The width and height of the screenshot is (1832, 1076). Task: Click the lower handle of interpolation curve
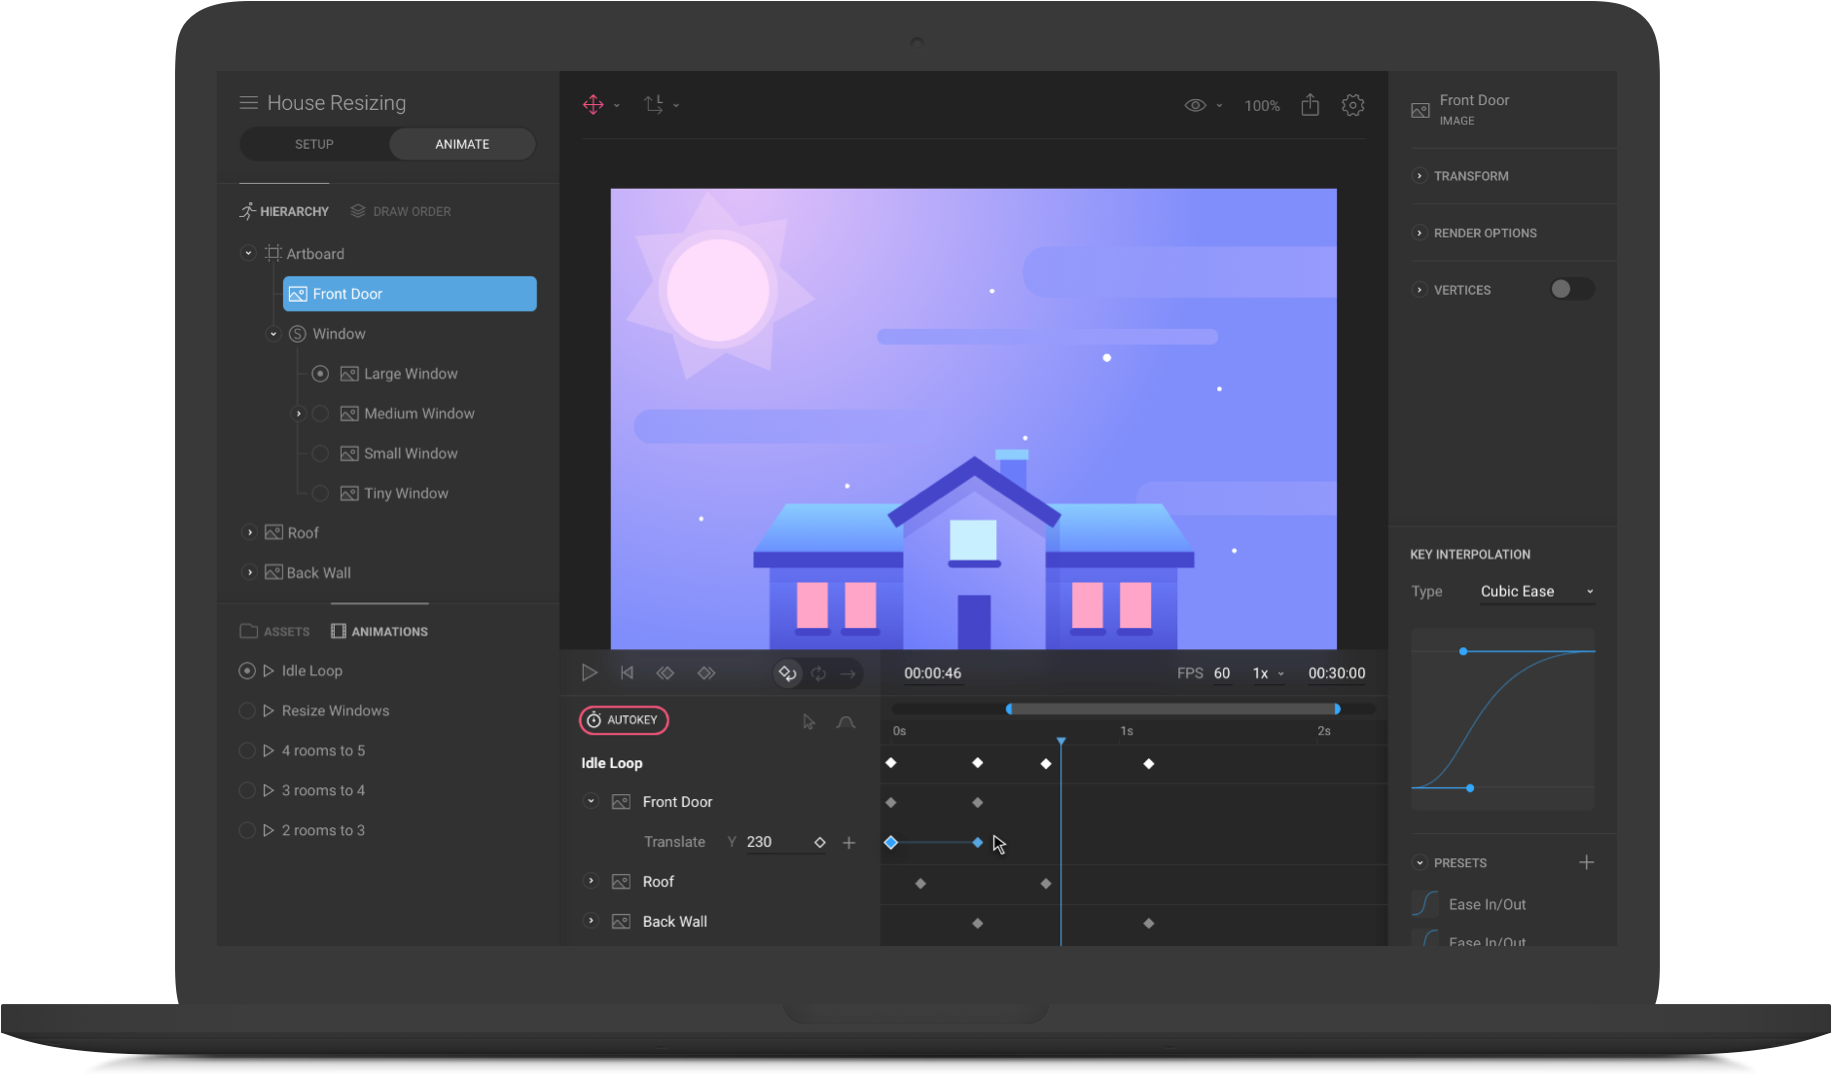[1470, 788]
